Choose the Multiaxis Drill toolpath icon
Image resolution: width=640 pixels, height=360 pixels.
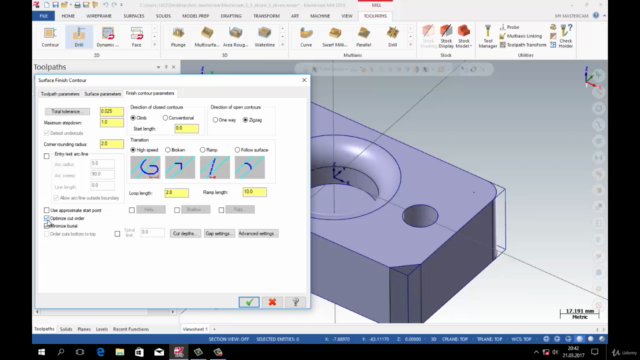click(393, 37)
